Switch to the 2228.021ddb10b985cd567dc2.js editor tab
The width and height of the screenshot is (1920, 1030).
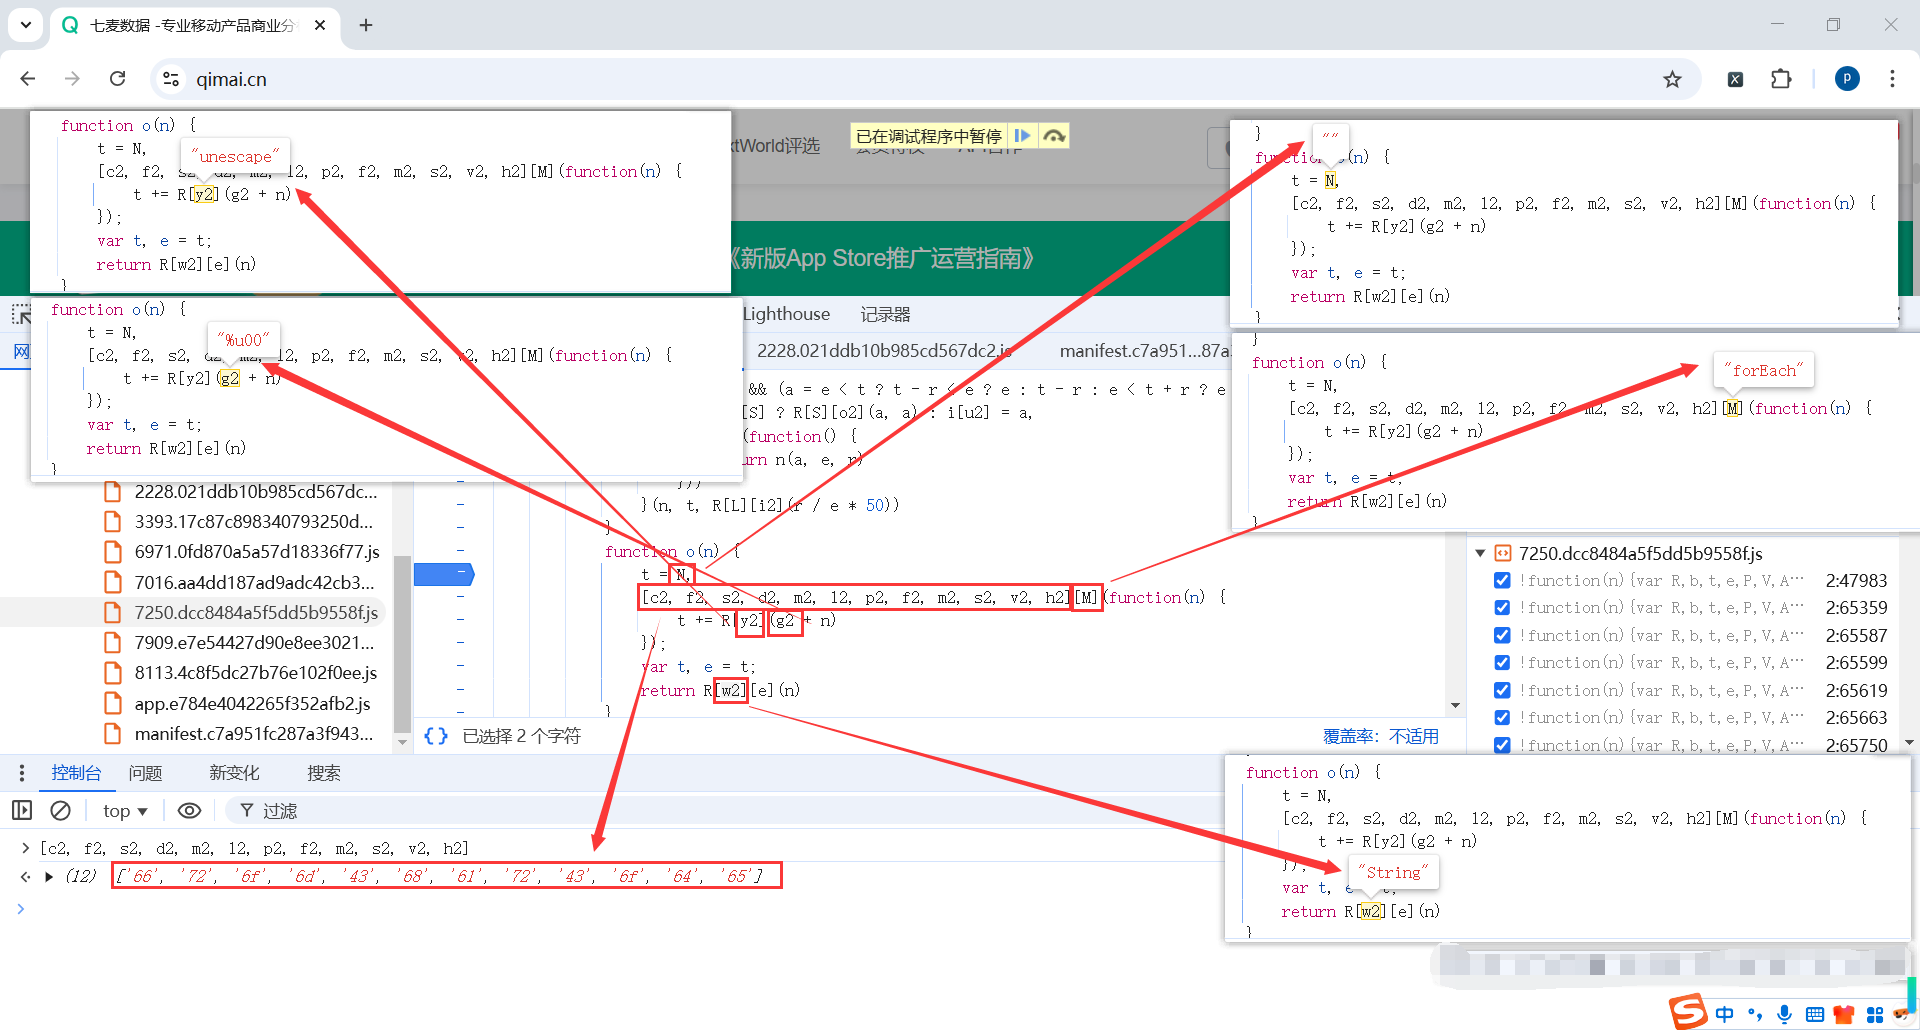tap(884, 351)
